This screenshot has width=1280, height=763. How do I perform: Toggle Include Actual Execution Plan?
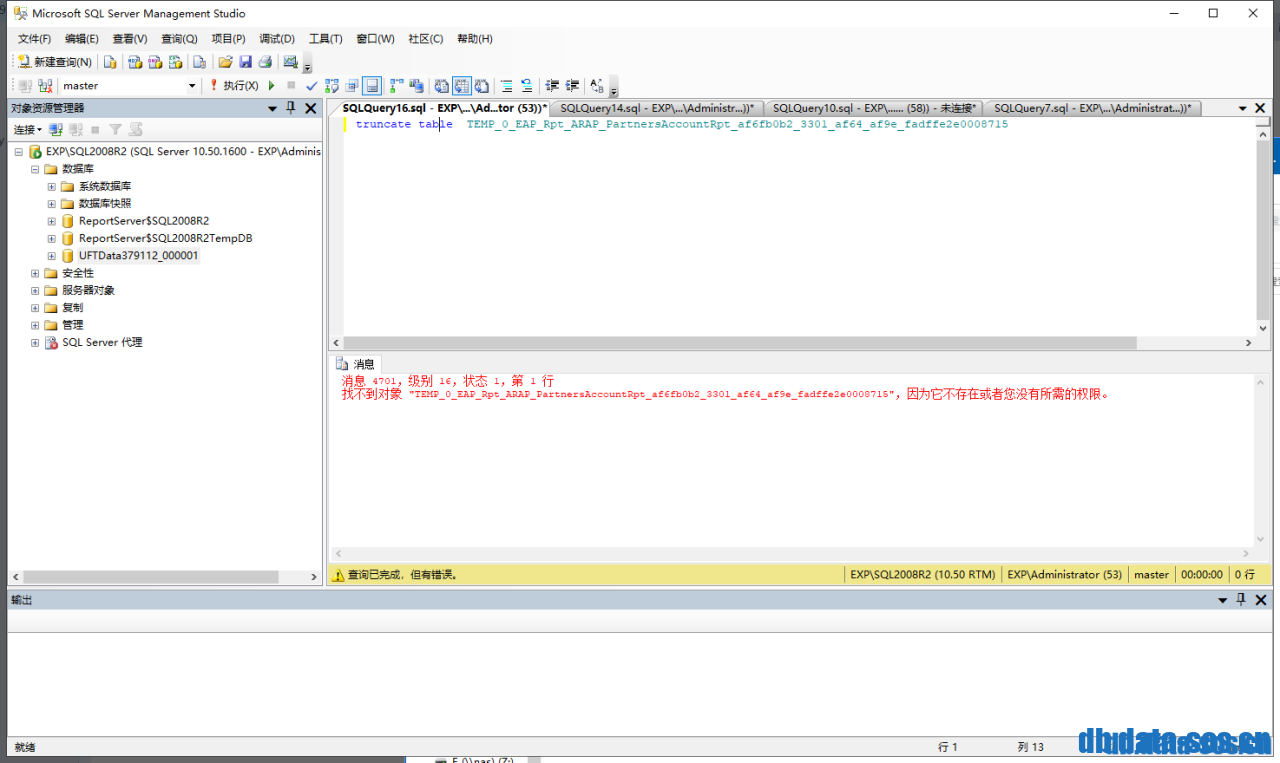(x=396, y=86)
